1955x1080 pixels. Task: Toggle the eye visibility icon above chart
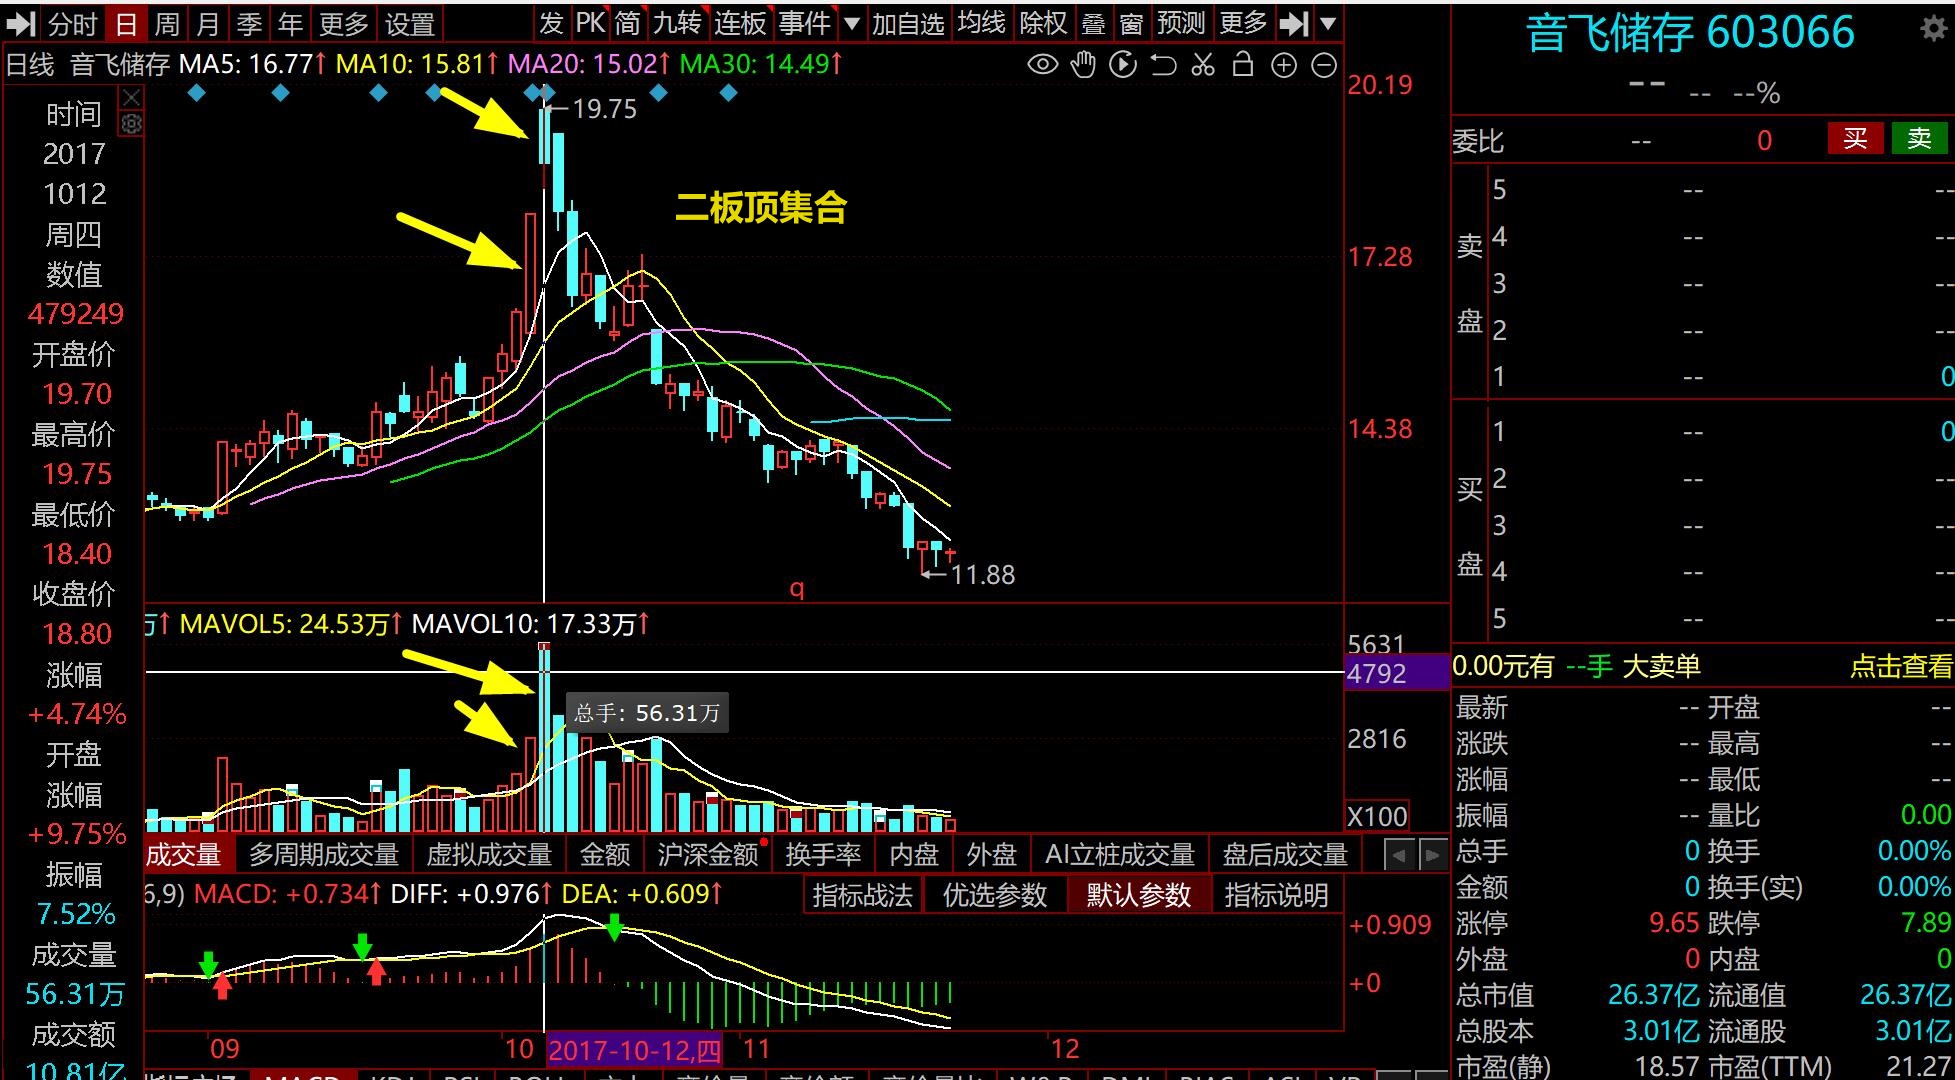(x=1042, y=66)
